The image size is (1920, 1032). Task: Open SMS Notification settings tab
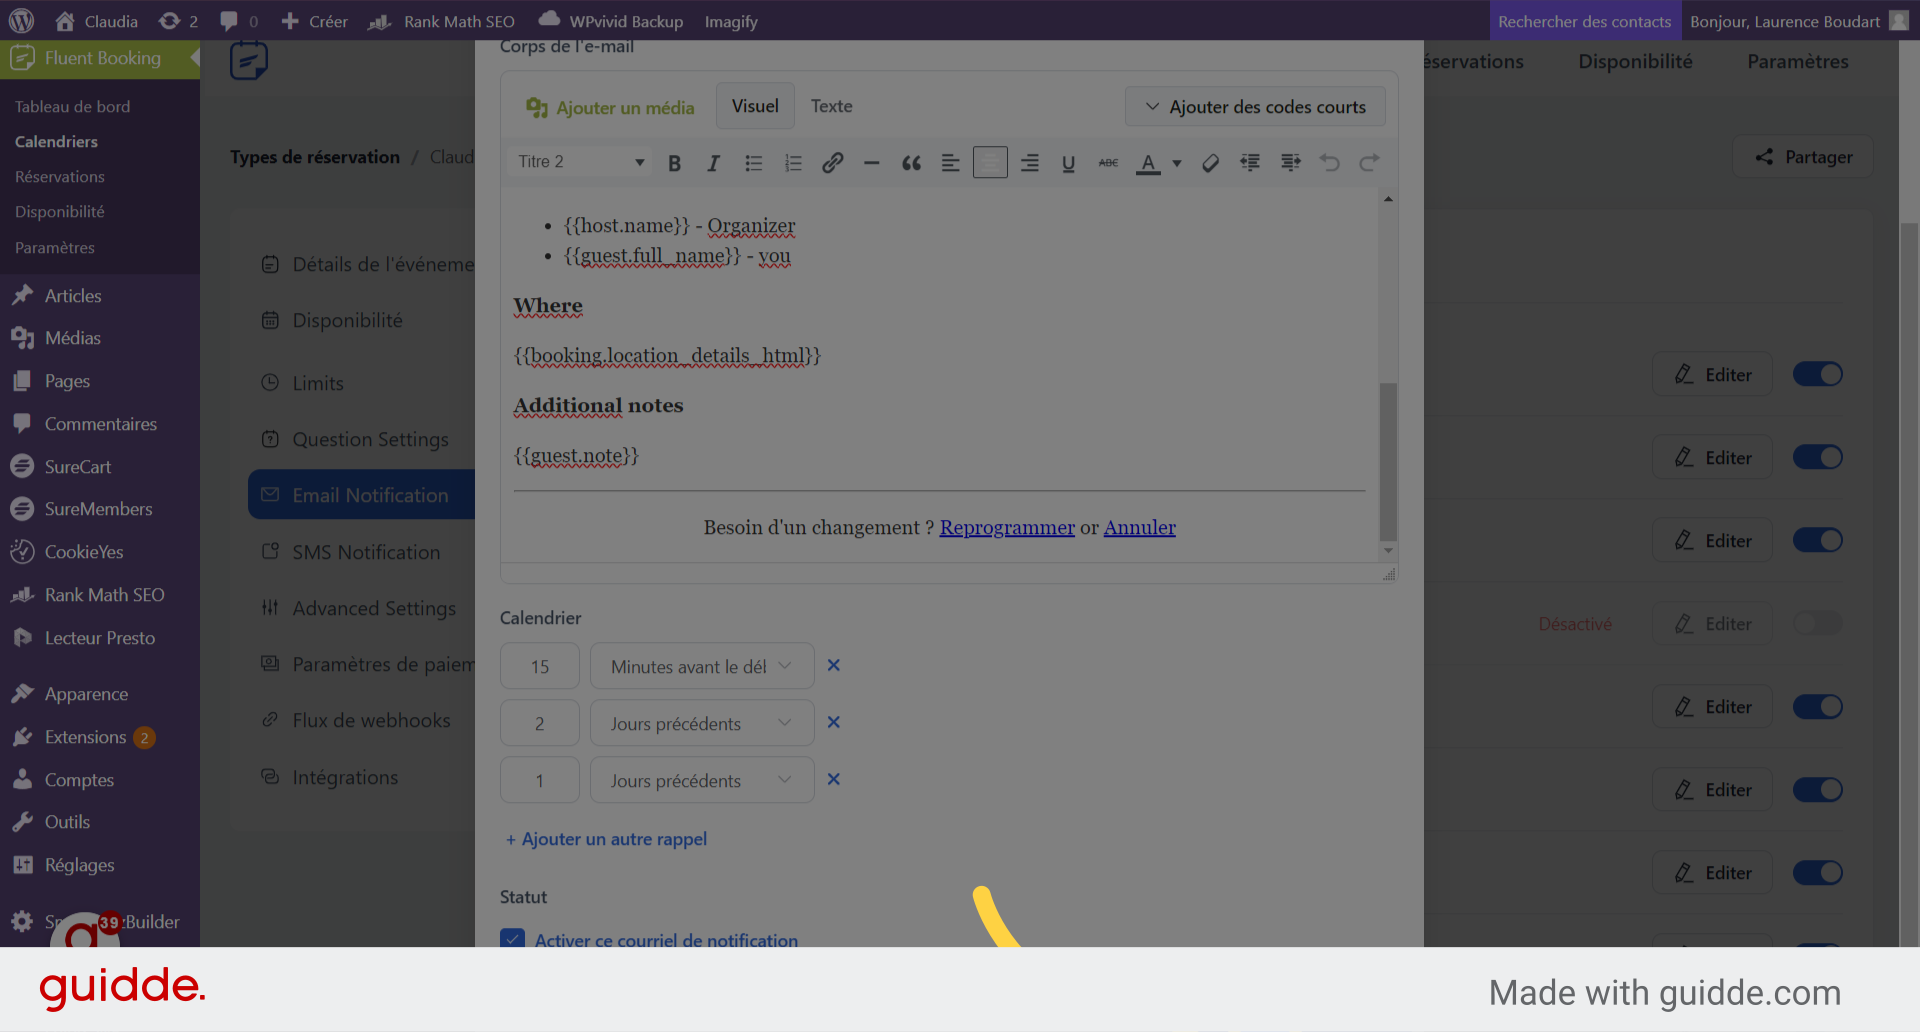[365, 553]
